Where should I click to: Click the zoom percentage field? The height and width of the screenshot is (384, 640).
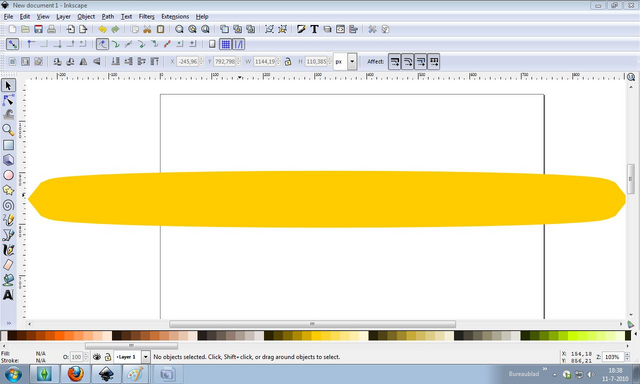pos(612,357)
